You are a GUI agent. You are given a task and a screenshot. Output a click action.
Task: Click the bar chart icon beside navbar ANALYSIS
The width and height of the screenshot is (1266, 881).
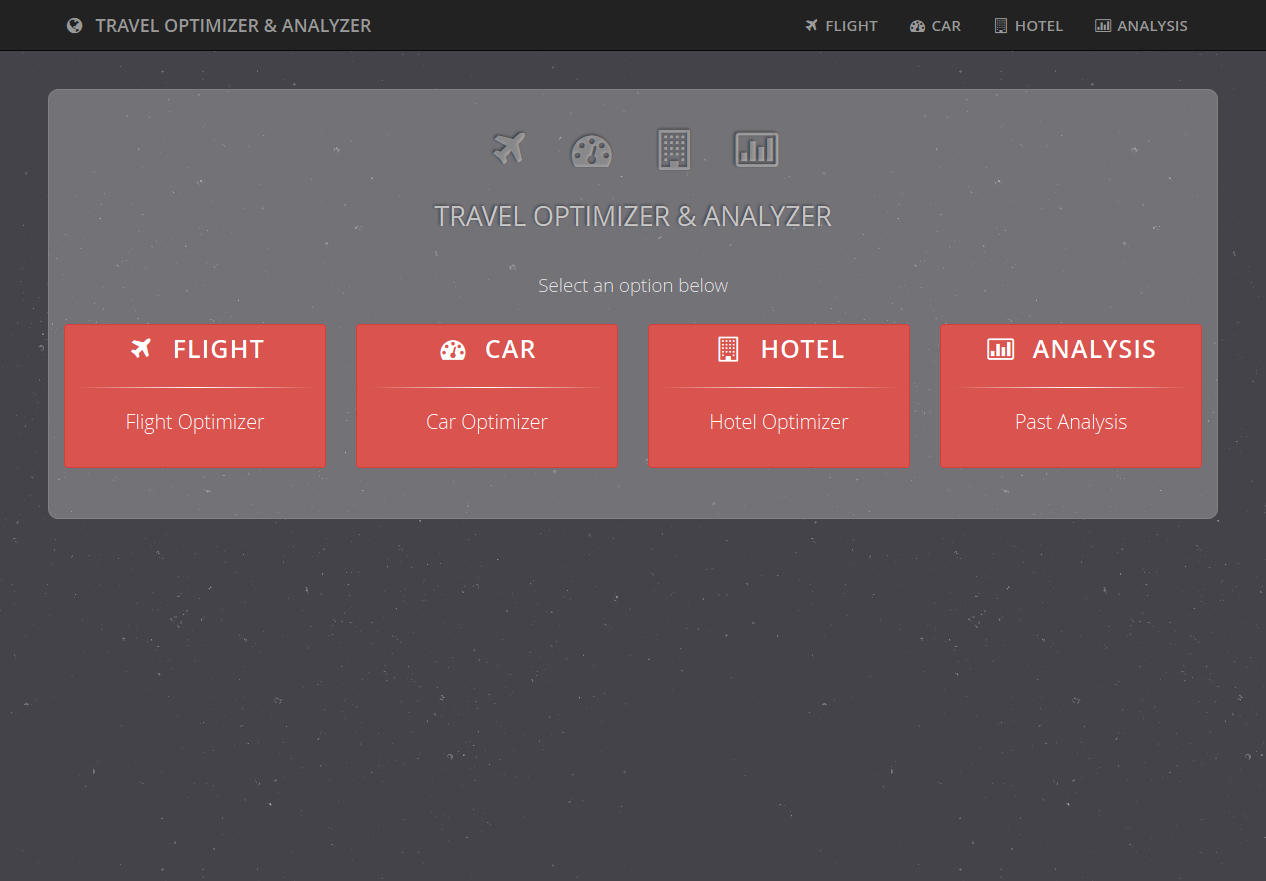click(1103, 26)
